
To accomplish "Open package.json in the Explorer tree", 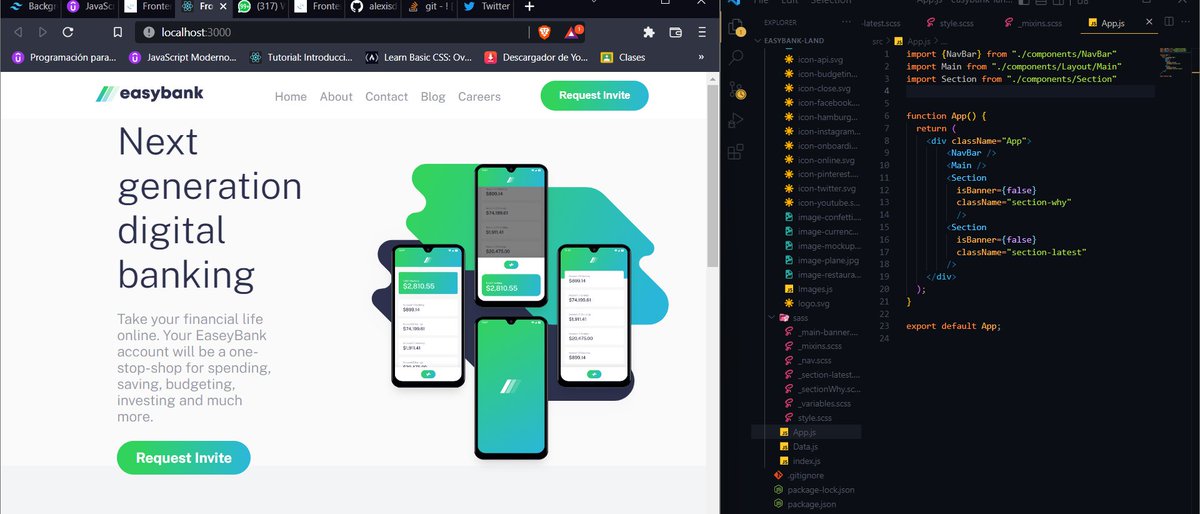I will tap(812, 504).
